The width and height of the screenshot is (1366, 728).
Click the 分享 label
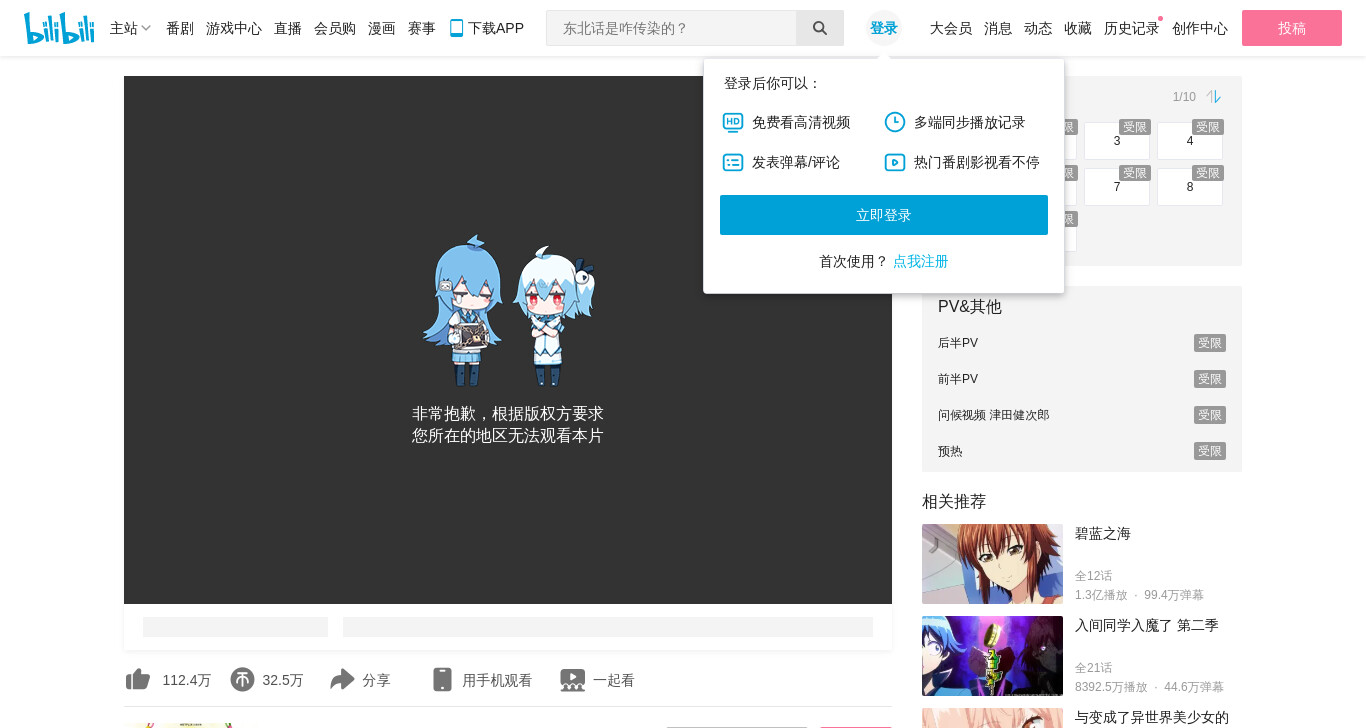click(376, 680)
